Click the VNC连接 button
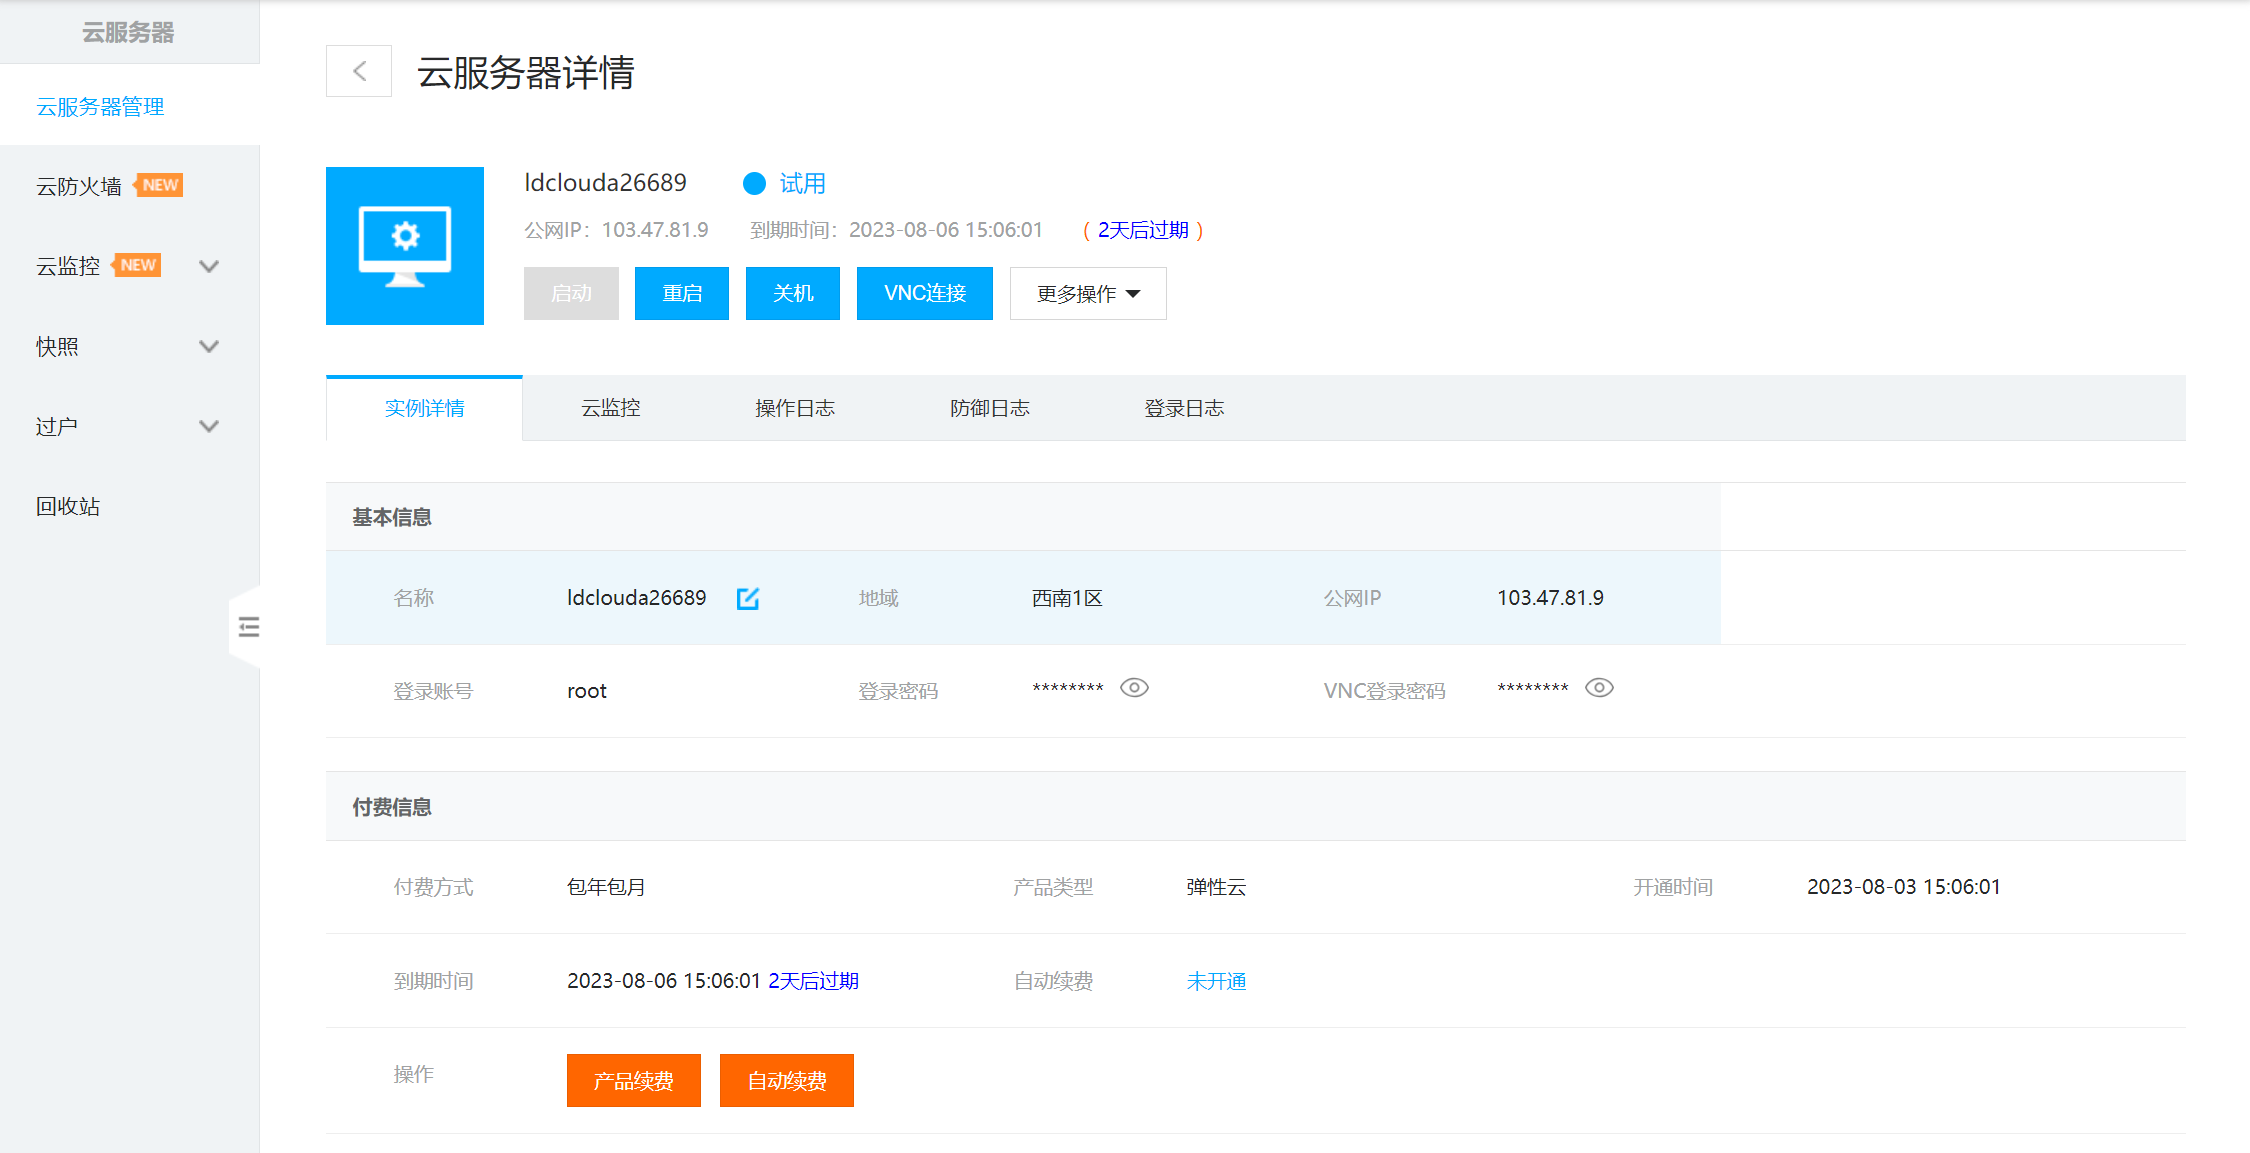Viewport: 2250px width, 1153px height. pyautogui.click(x=925, y=294)
